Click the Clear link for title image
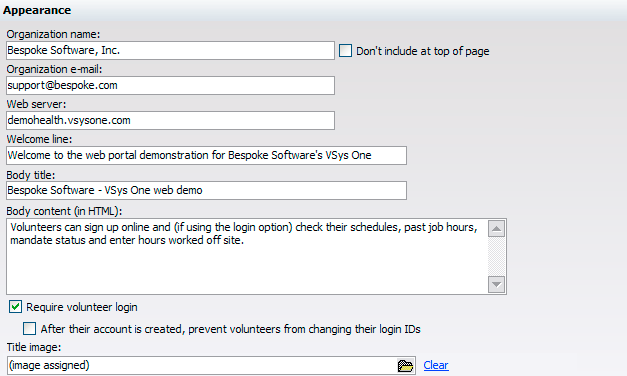 [x=436, y=365]
